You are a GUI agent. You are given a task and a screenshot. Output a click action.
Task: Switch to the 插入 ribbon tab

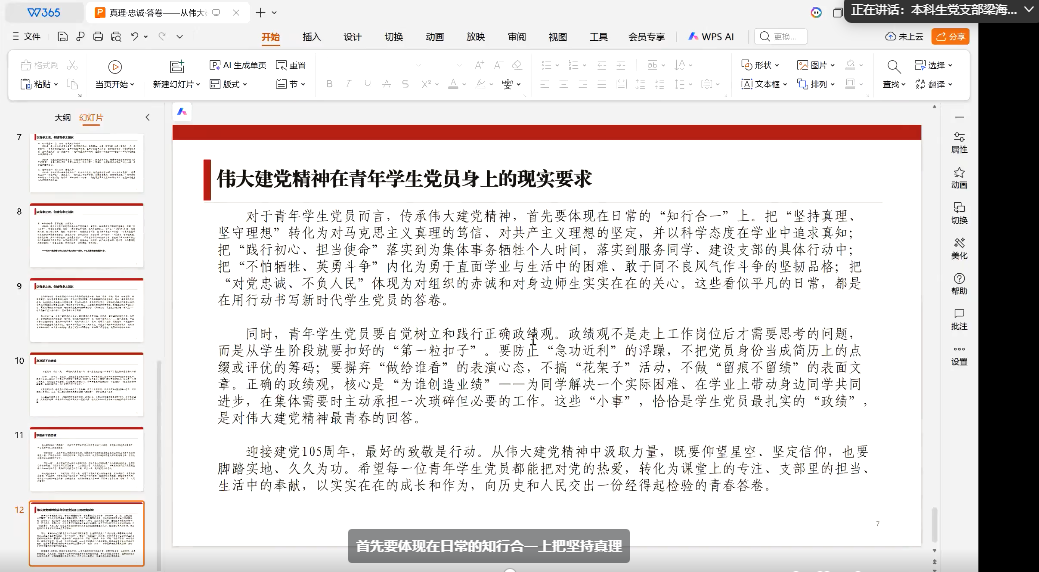pos(311,37)
